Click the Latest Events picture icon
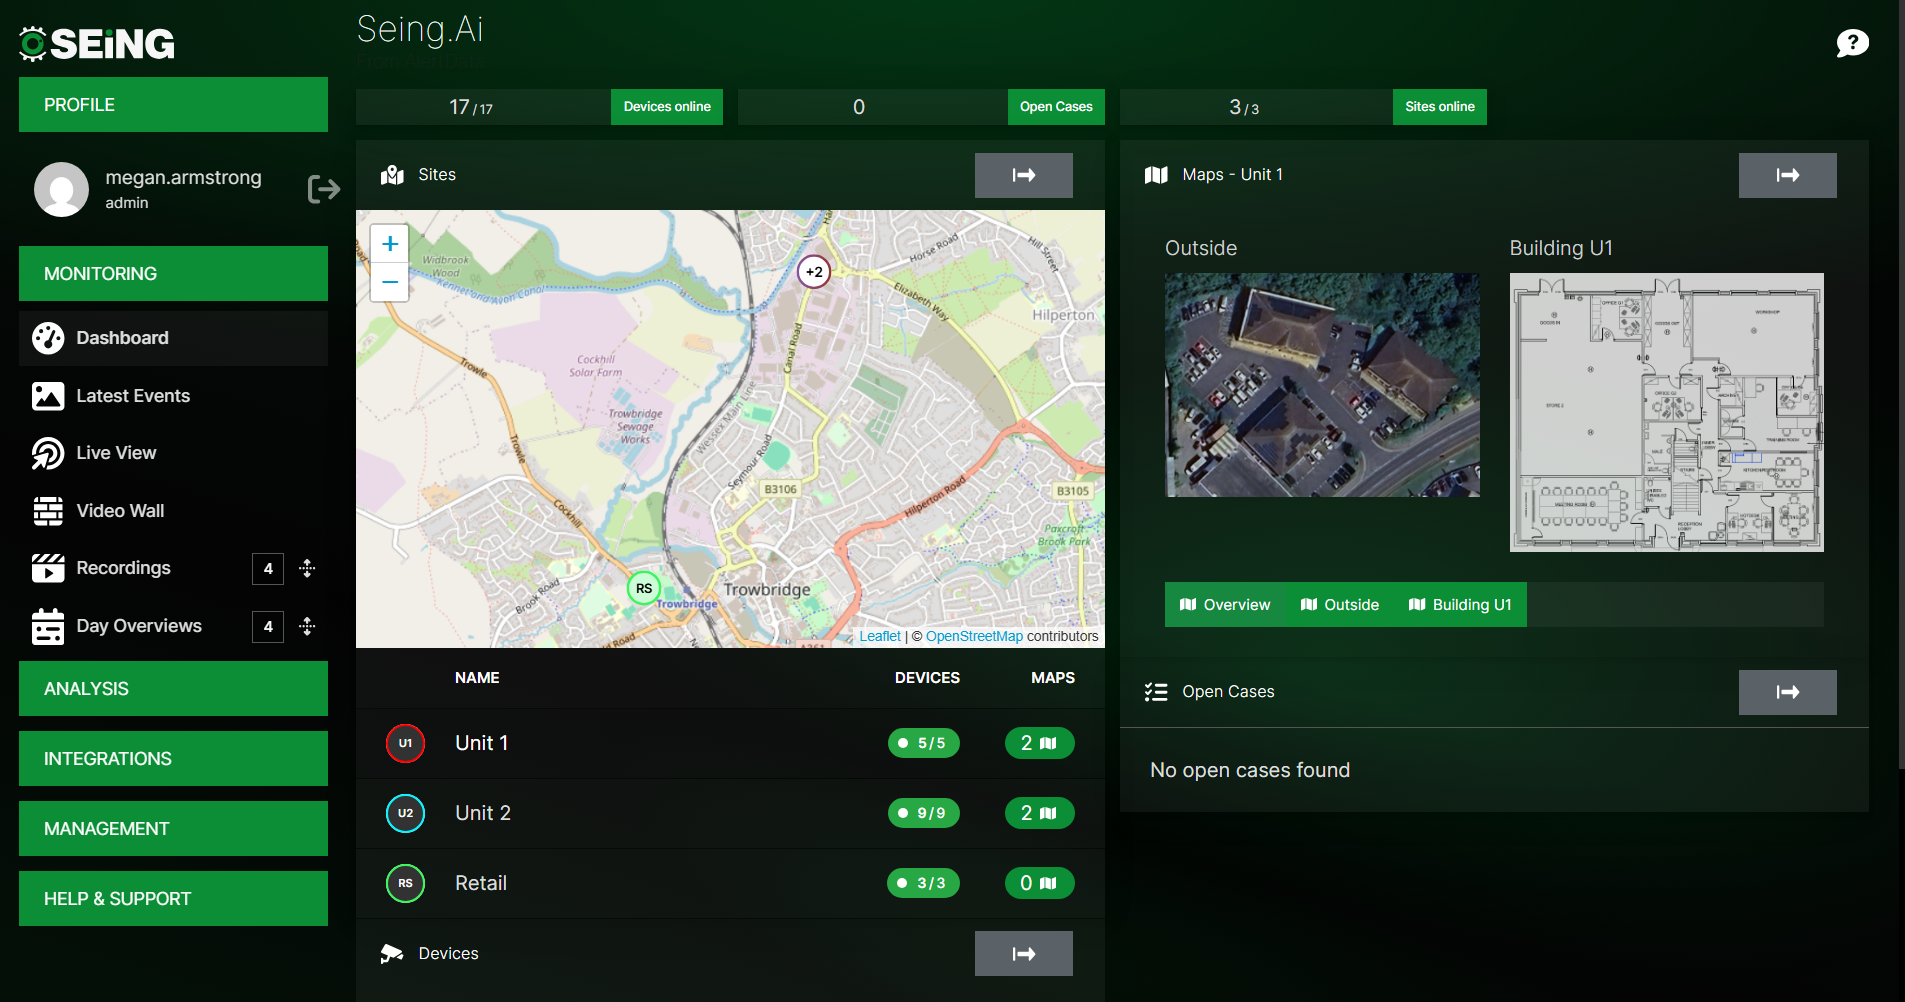1905x1002 pixels. [x=48, y=396]
